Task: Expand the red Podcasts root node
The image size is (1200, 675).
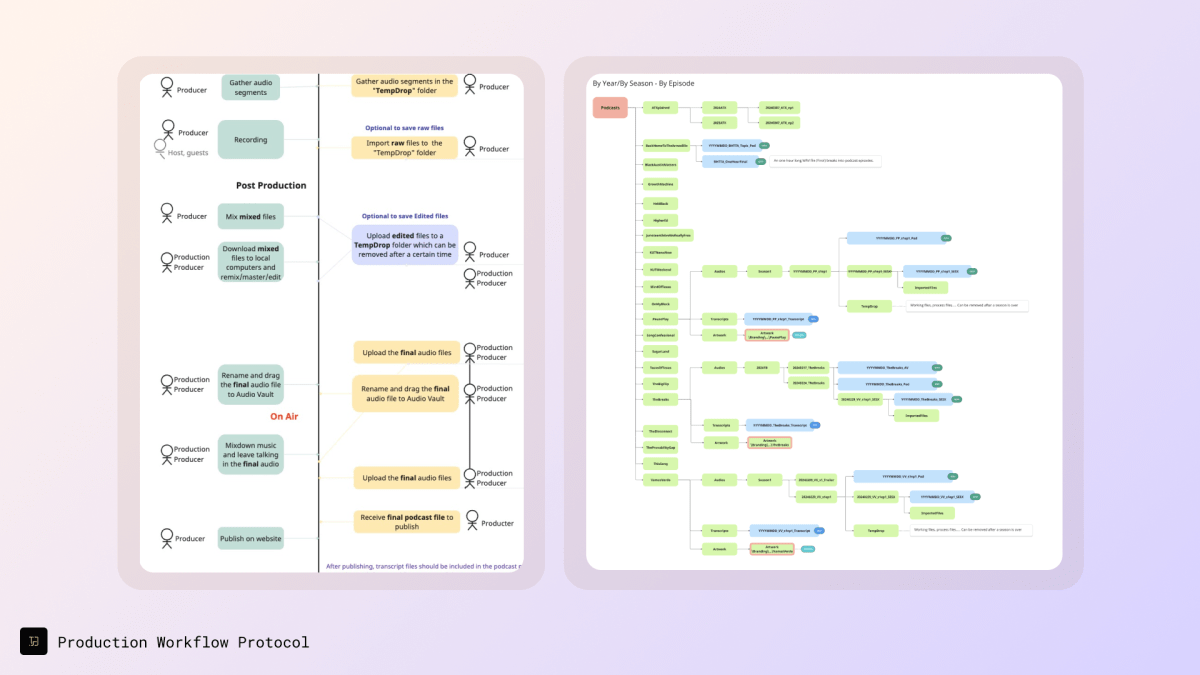Action: coord(610,107)
